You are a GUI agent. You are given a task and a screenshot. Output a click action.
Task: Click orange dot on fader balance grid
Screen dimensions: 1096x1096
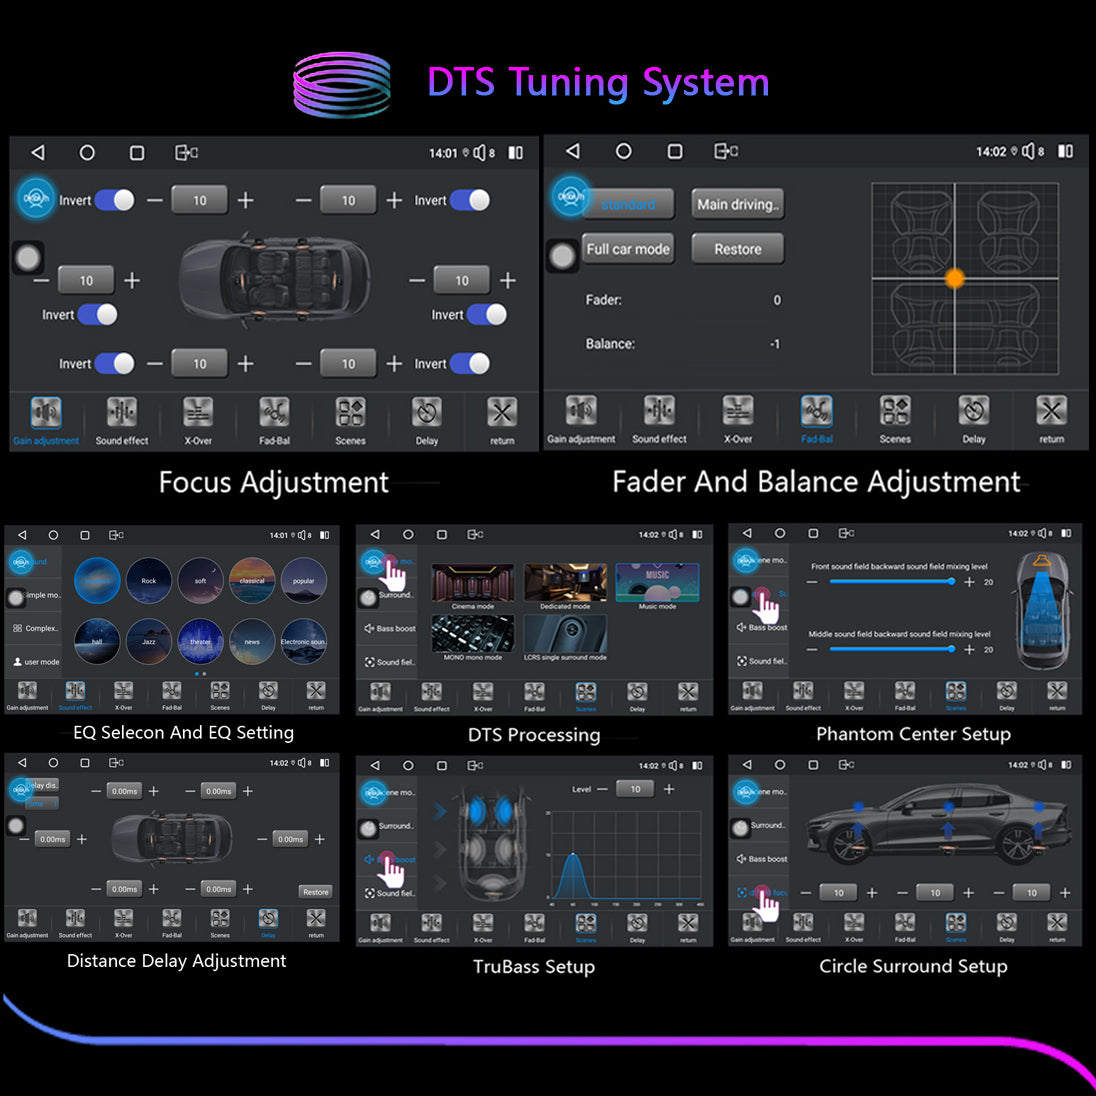[955, 278]
